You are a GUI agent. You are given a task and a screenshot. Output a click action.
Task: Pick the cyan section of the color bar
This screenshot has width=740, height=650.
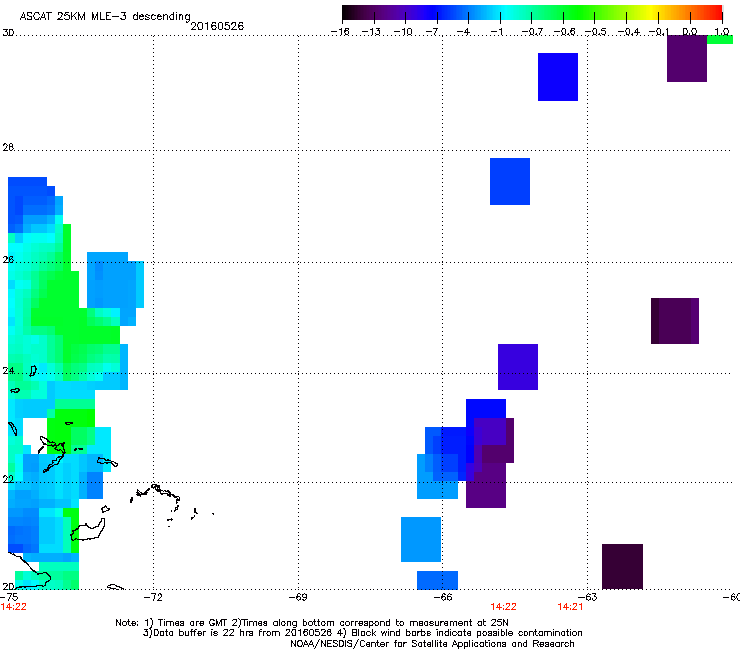click(507, 13)
